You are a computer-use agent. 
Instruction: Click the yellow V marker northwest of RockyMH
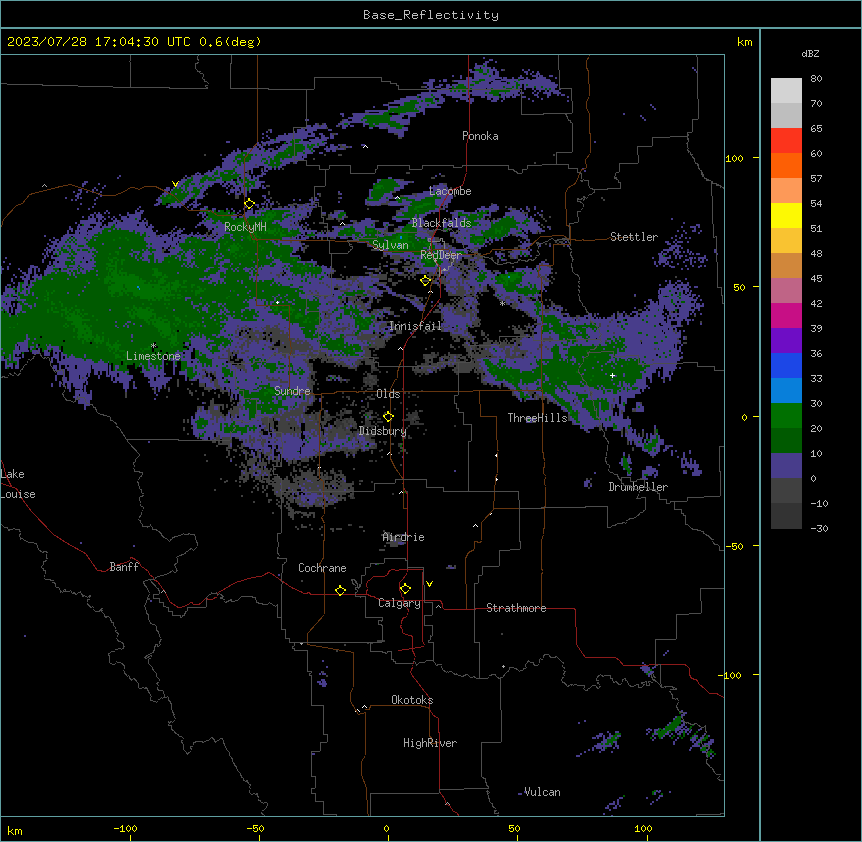175,184
